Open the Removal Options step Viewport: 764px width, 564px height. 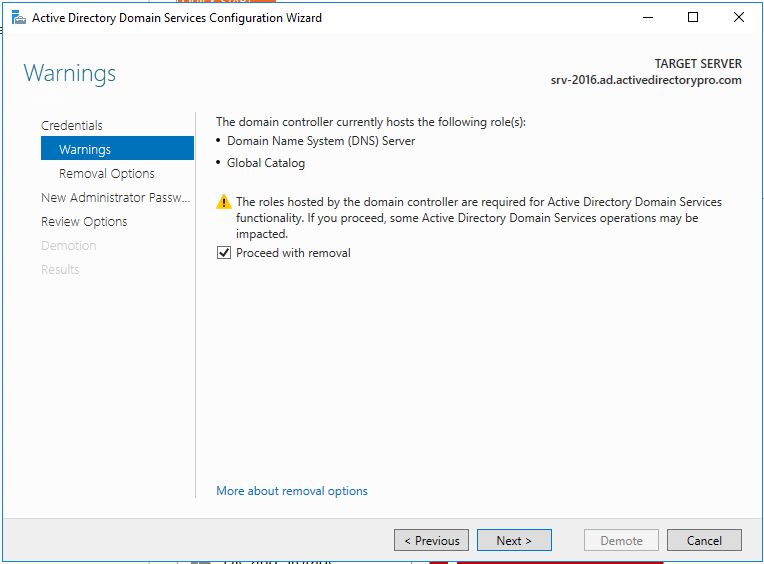tap(107, 173)
